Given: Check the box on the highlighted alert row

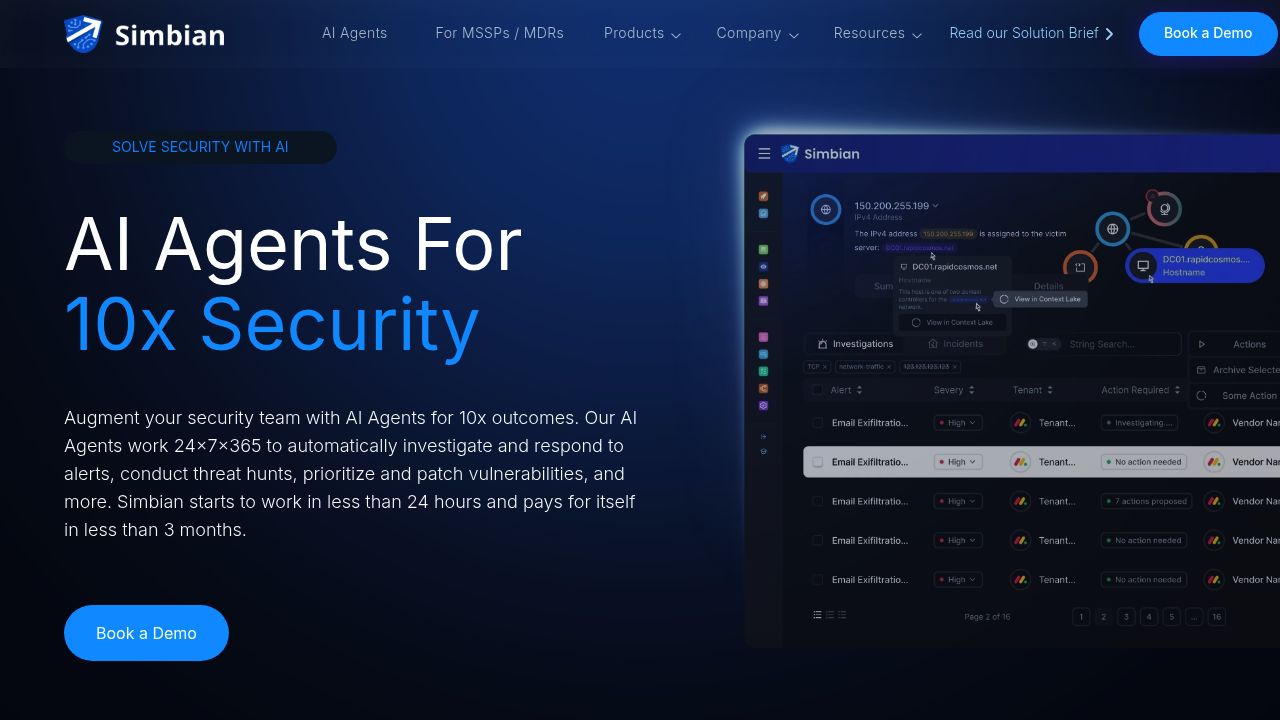Looking at the screenshot, I should click(x=817, y=462).
